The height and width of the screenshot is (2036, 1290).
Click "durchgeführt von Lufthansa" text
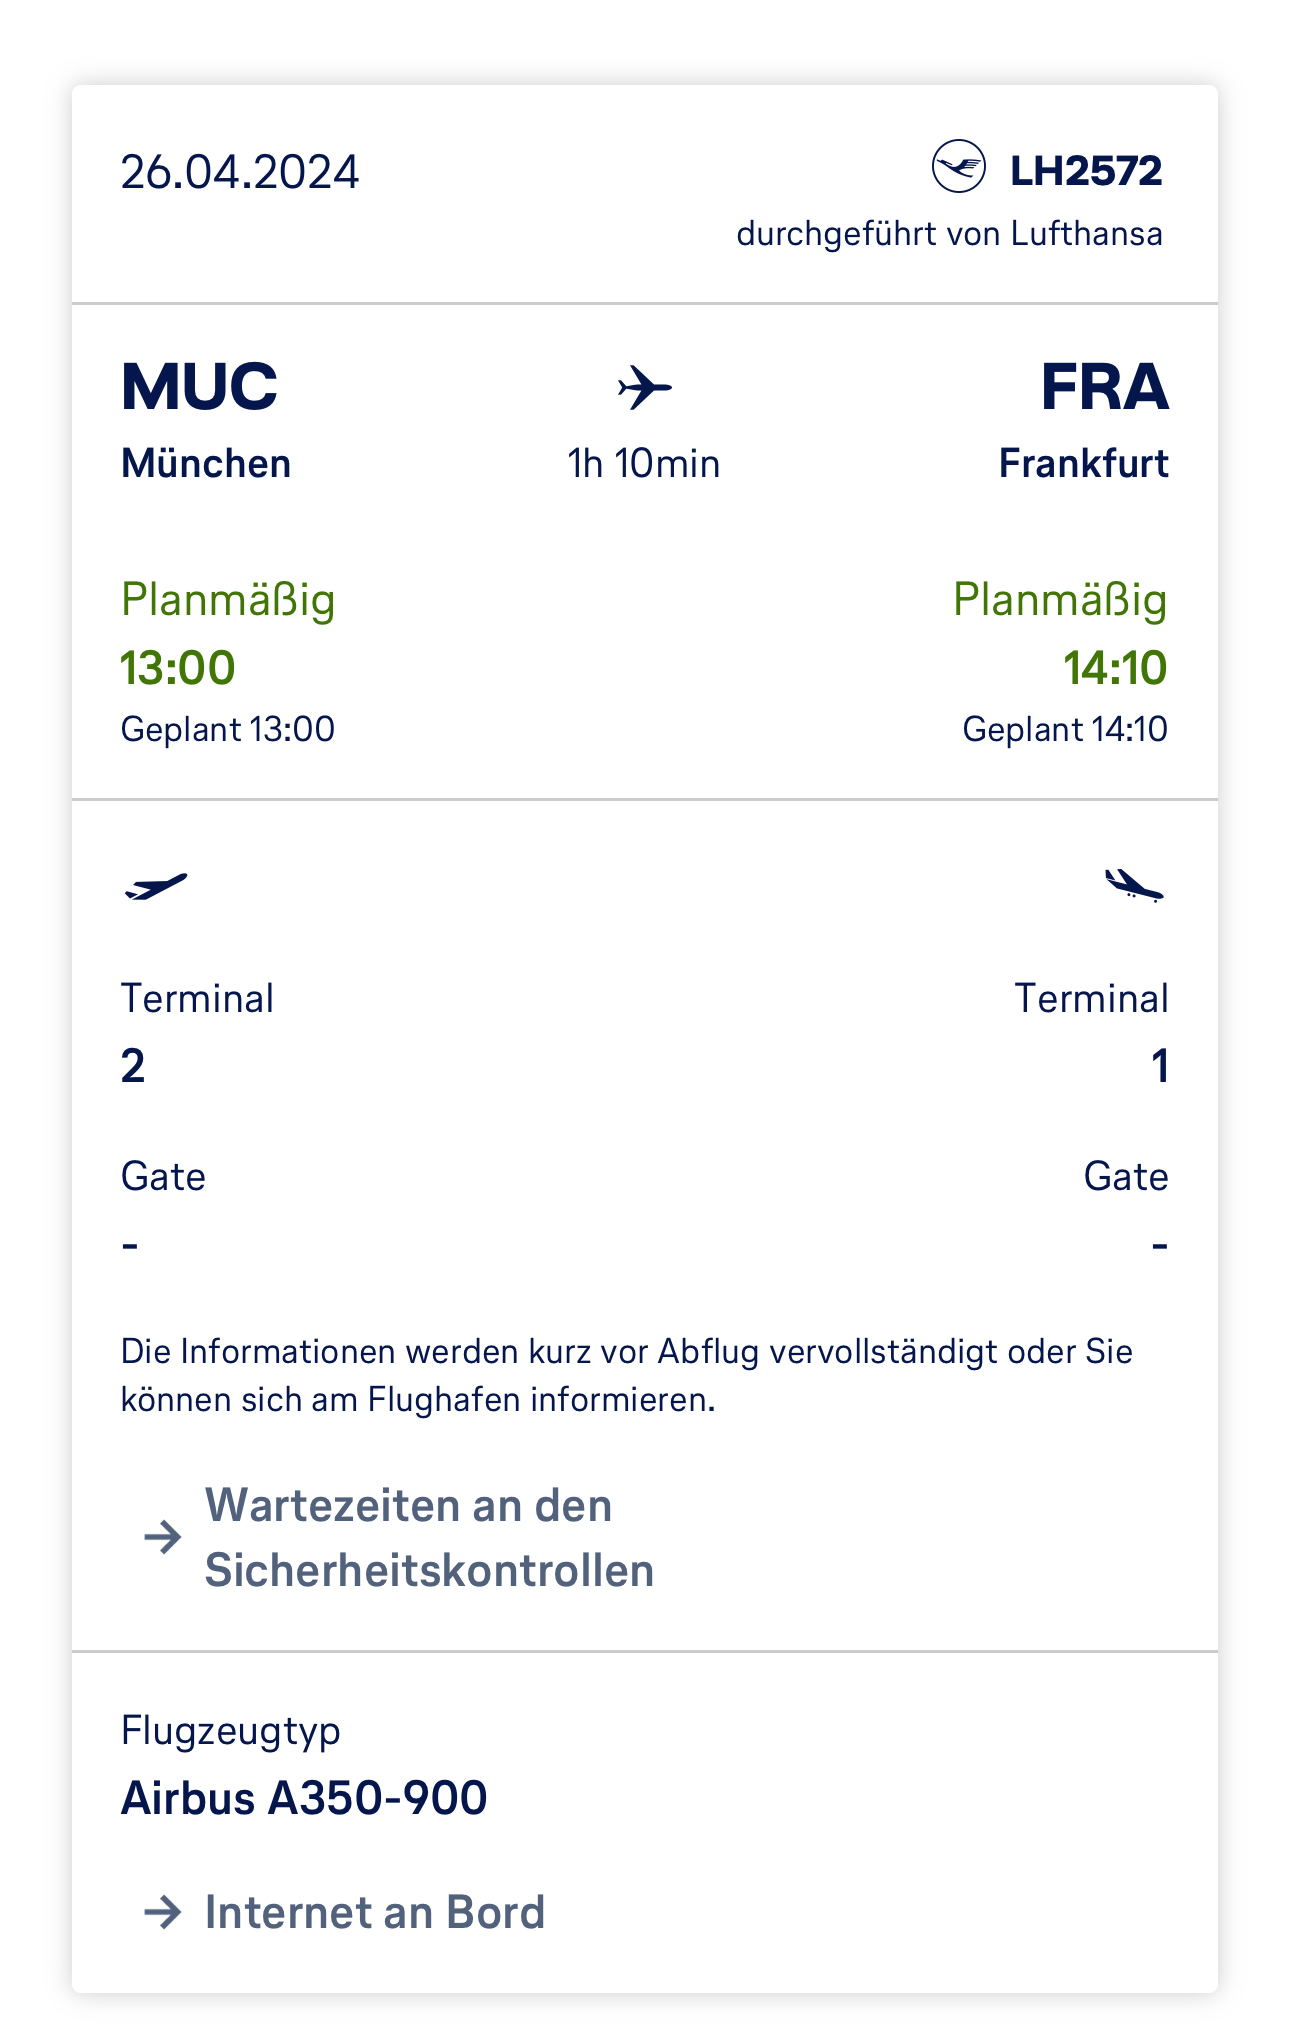[x=949, y=234]
